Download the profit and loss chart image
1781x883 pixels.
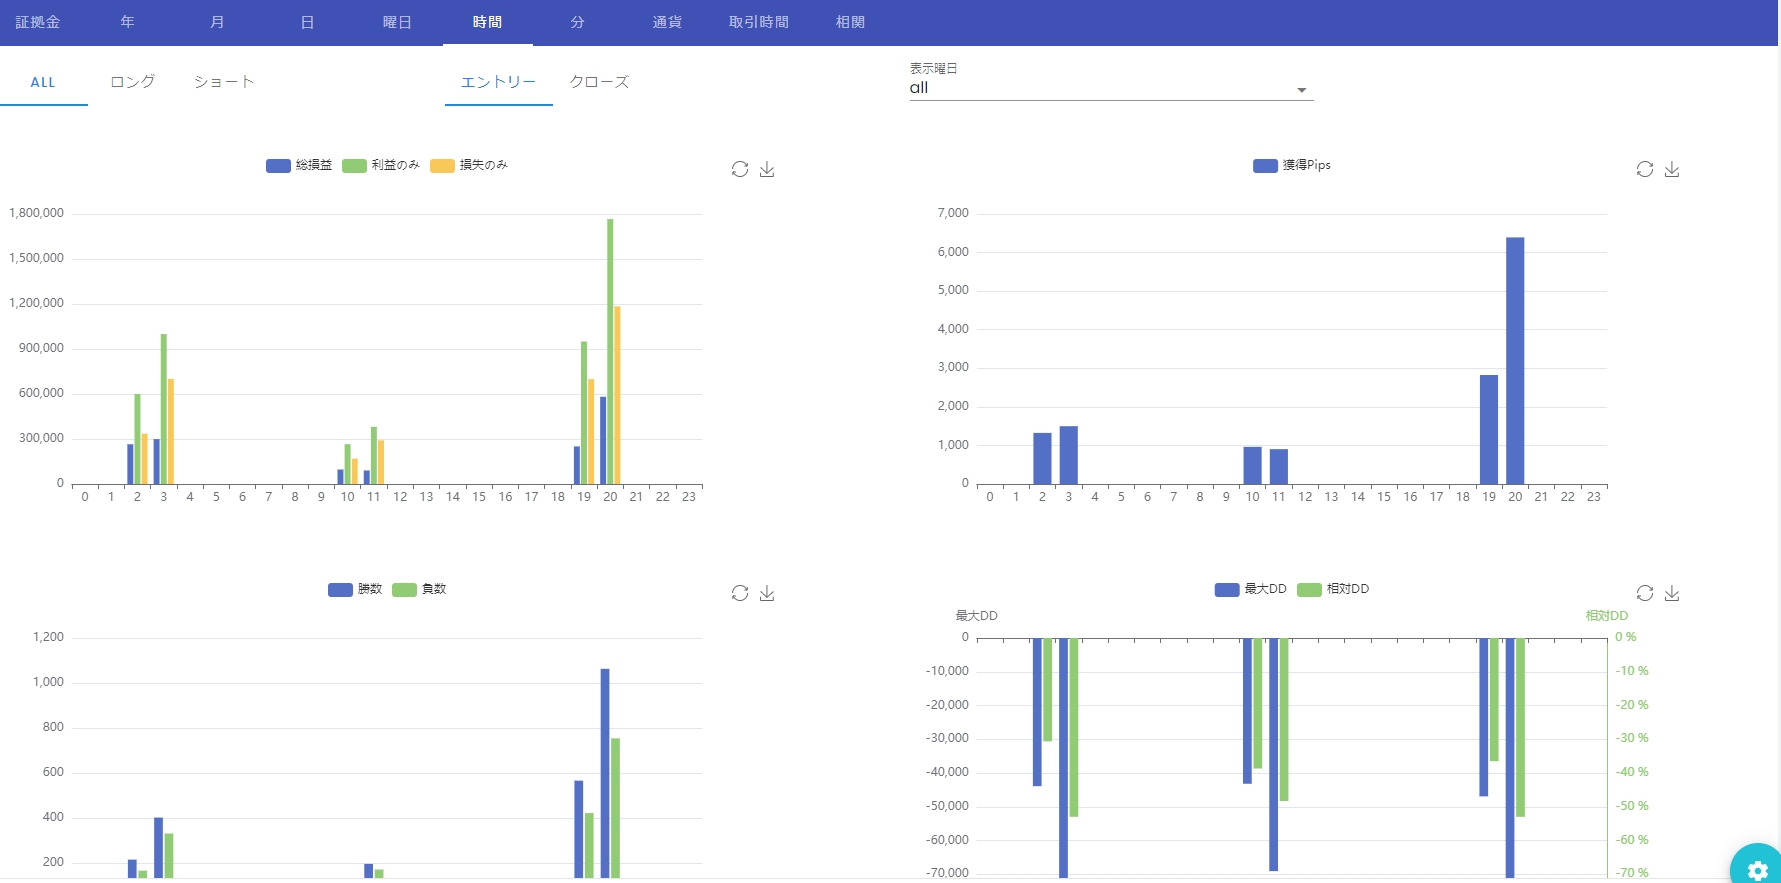(767, 170)
